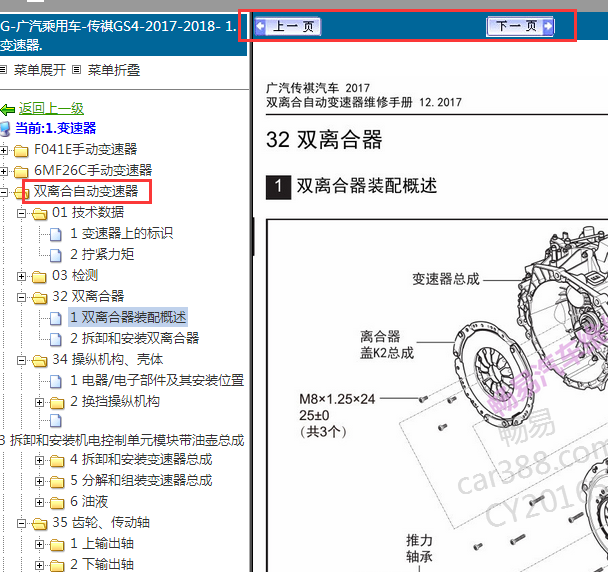Viewport: 608px width, 572px height.
Task: Expand the 2 换挡操纵机构 node
Action: 39,402
